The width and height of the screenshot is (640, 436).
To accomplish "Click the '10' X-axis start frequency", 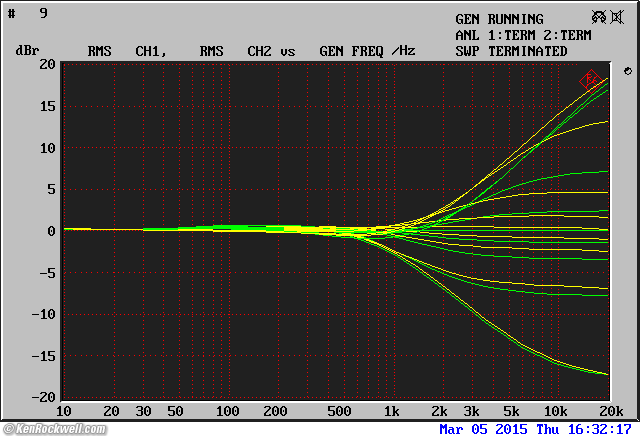I will click(x=64, y=411).
